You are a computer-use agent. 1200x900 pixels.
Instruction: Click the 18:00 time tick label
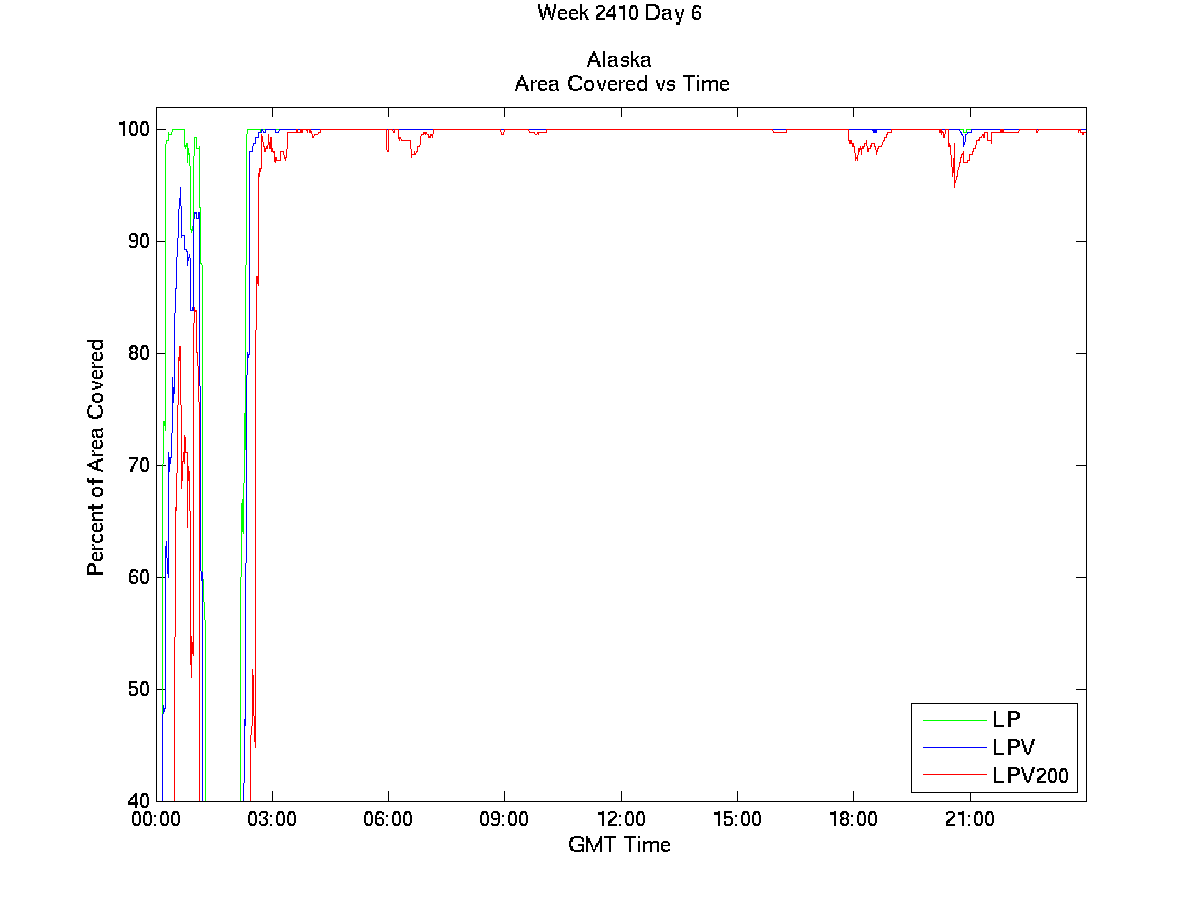[853, 819]
